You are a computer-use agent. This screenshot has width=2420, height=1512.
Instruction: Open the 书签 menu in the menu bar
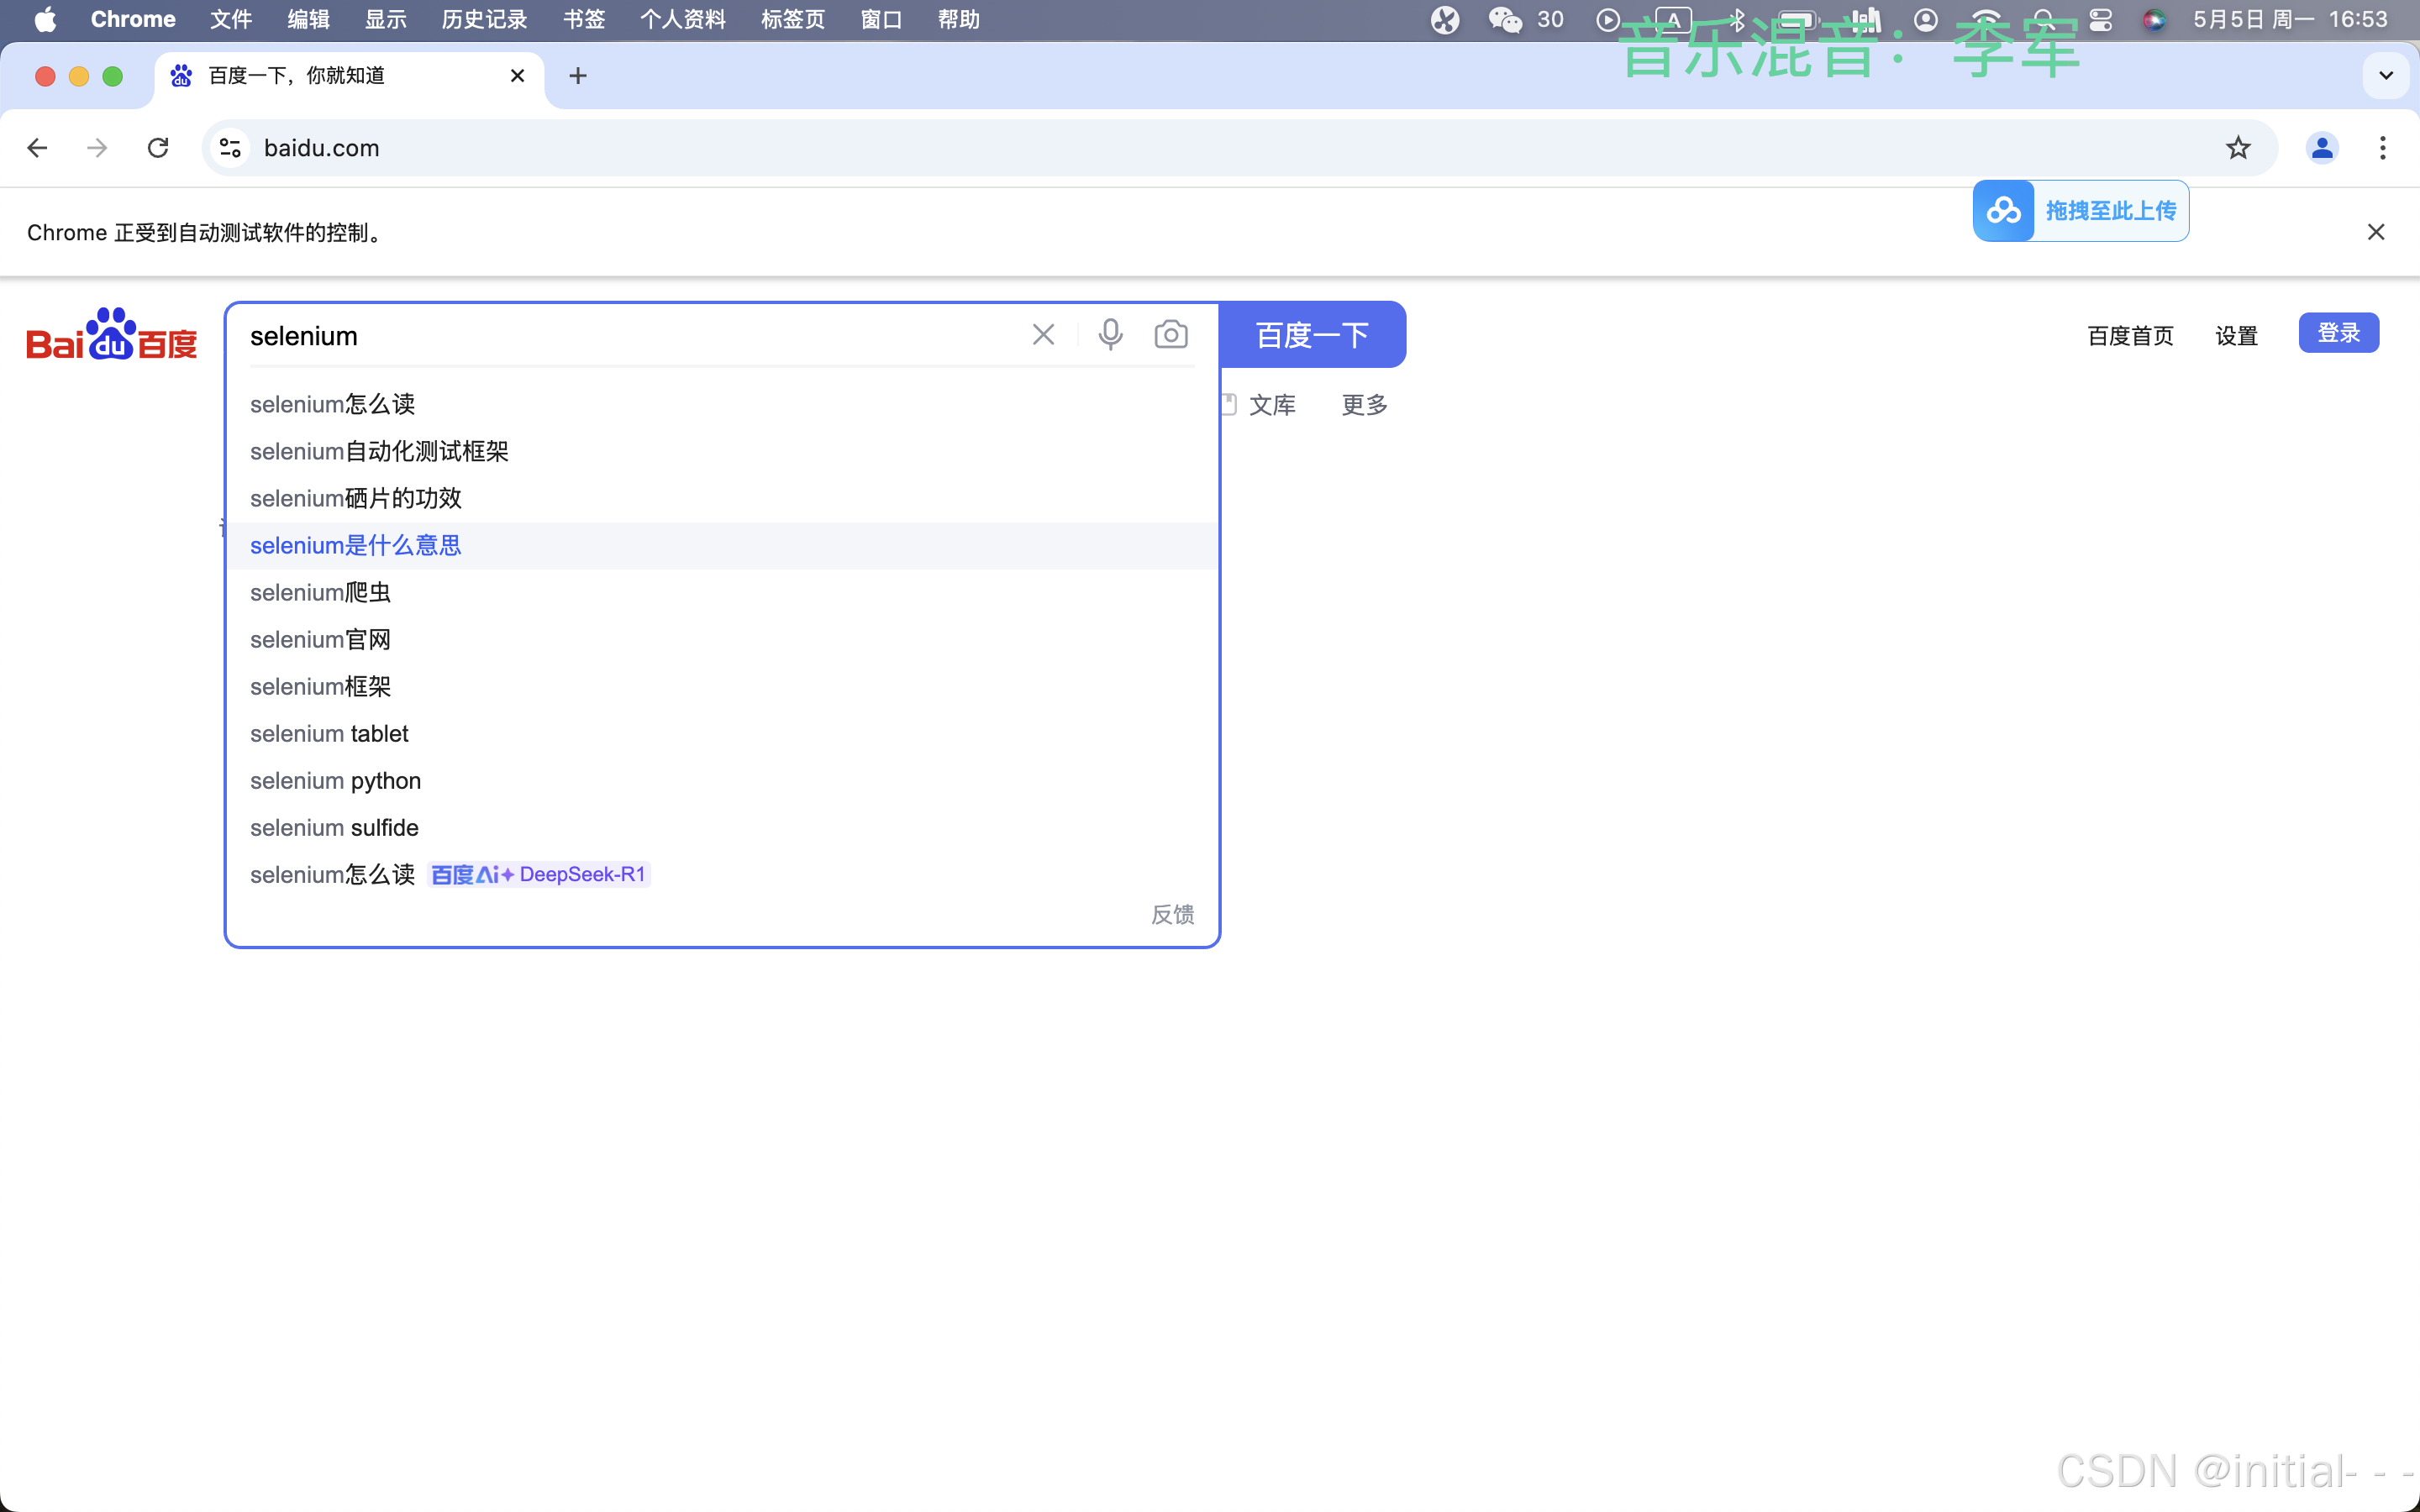click(x=584, y=19)
